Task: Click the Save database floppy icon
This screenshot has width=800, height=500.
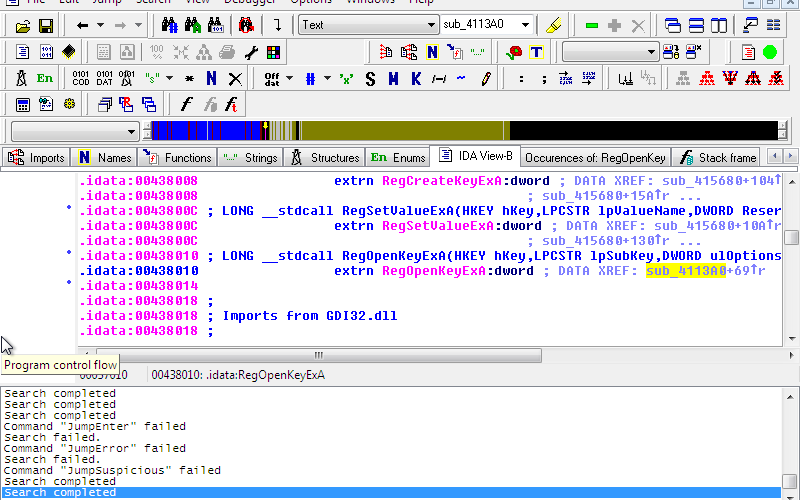Action: (x=46, y=25)
